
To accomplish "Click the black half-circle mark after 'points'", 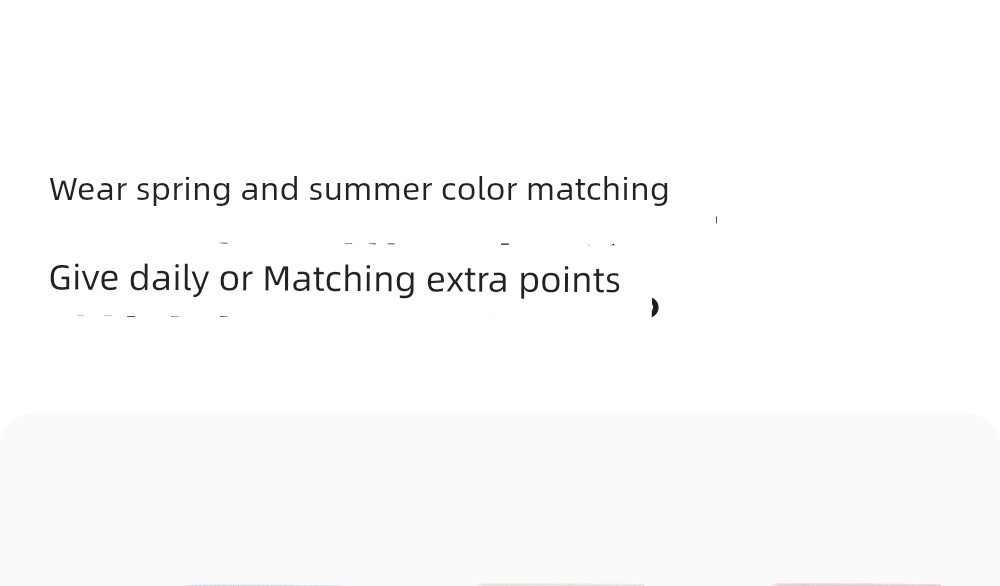I will pos(654,307).
